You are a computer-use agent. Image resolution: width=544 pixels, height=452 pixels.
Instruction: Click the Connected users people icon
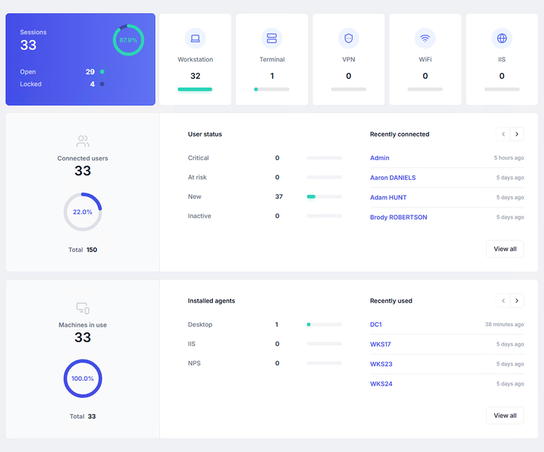pyautogui.click(x=83, y=141)
